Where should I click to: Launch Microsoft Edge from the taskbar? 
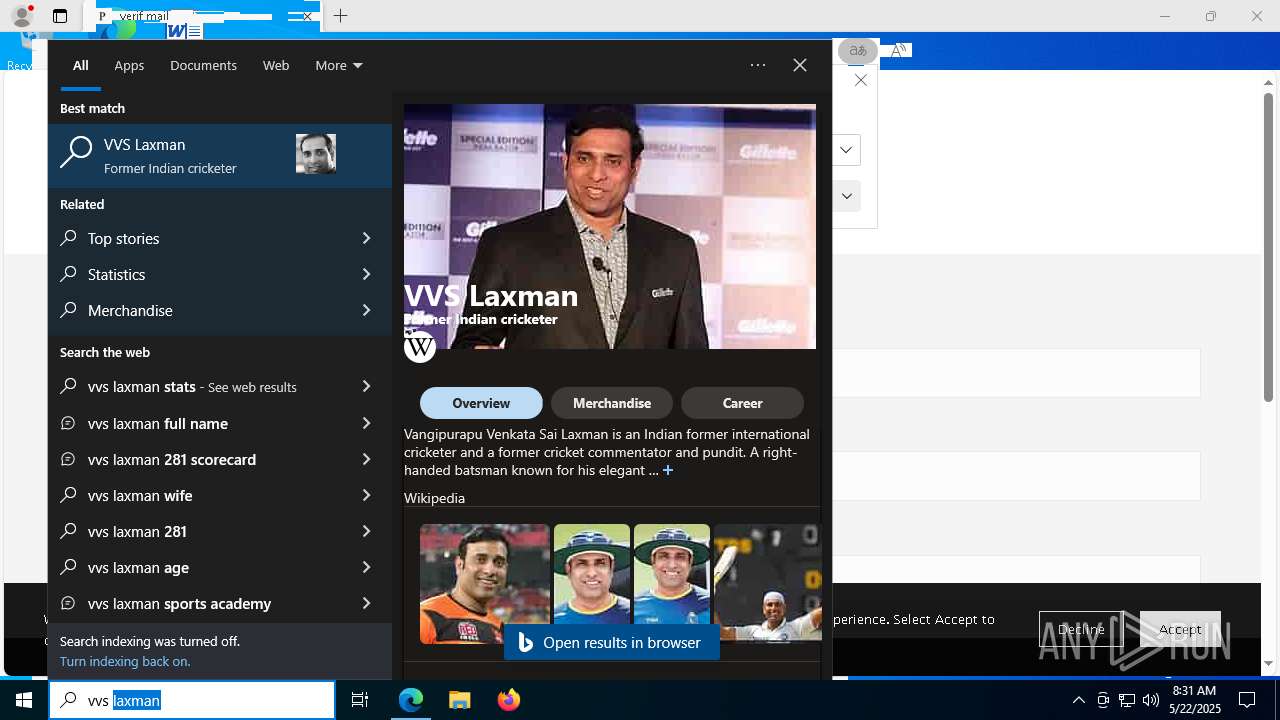pyautogui.click(x=411, y=700)
